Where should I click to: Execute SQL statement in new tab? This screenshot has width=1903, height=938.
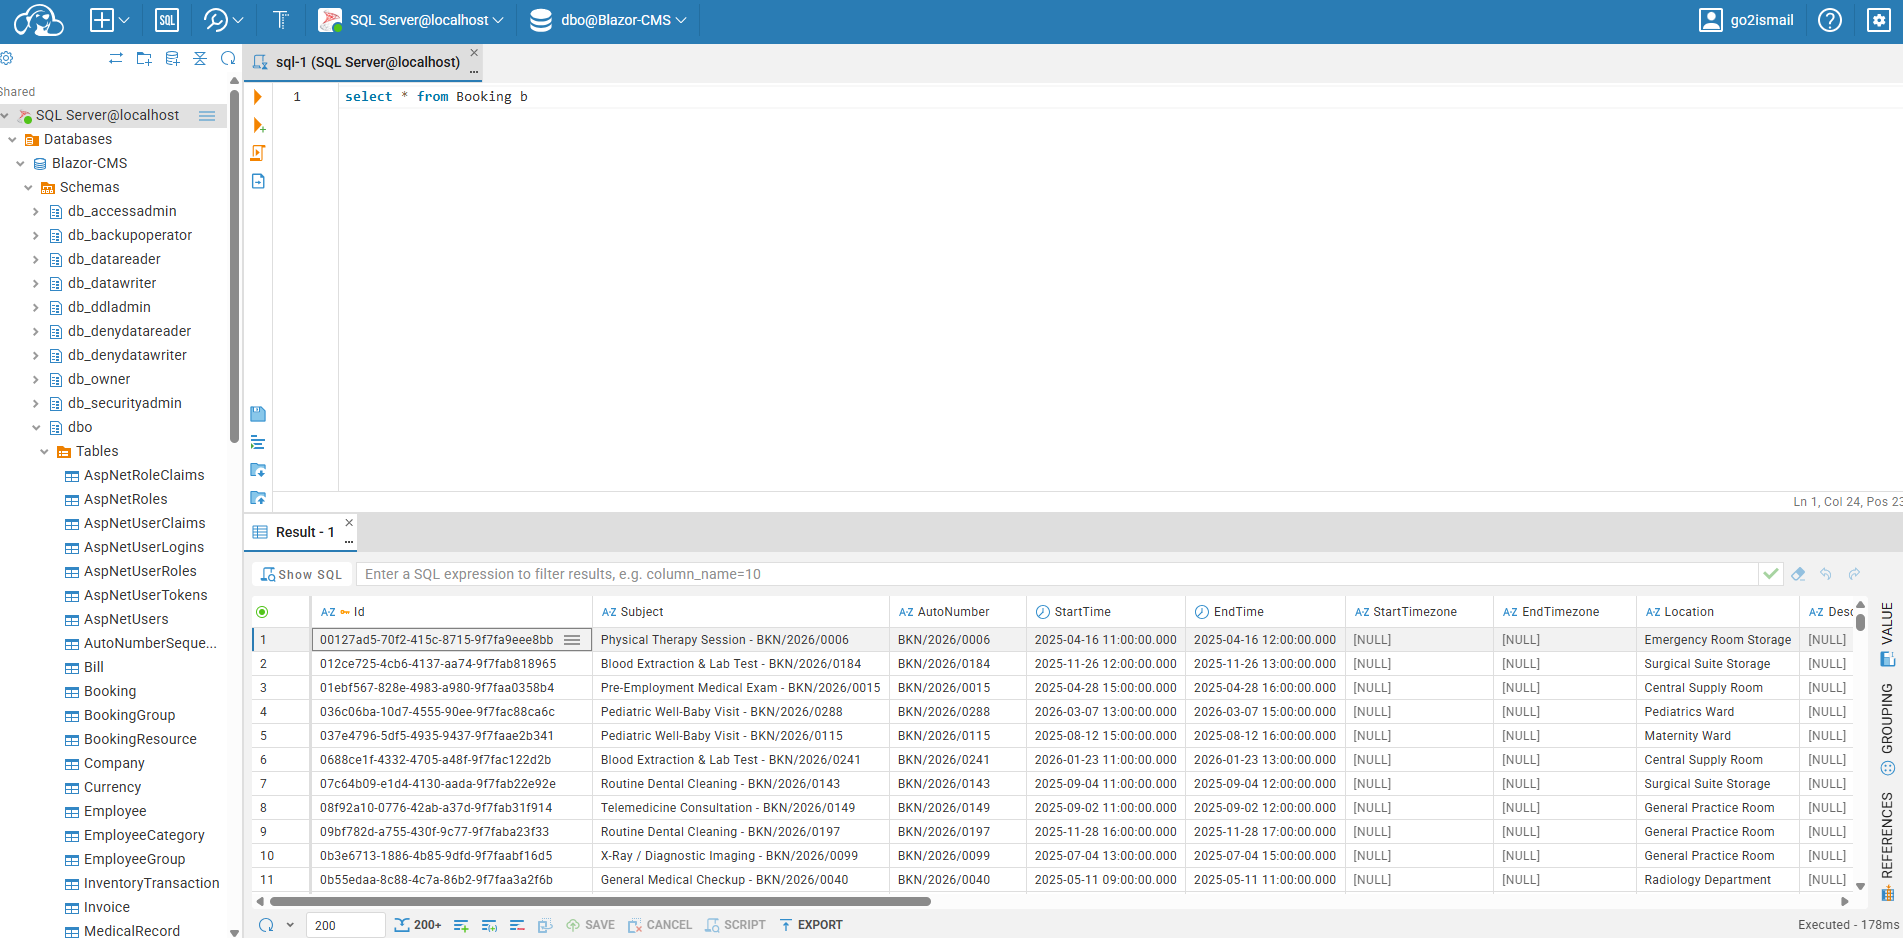coord(258,125)
